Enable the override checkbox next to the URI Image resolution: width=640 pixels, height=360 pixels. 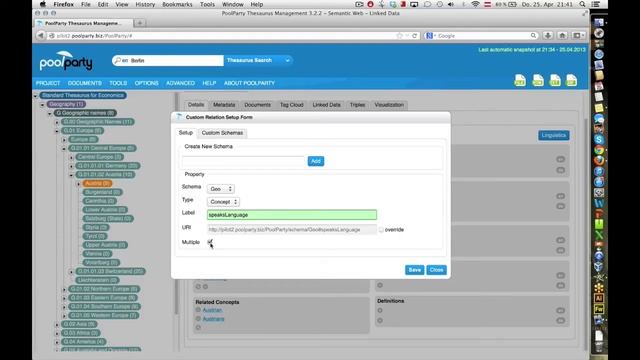(381, 230)
